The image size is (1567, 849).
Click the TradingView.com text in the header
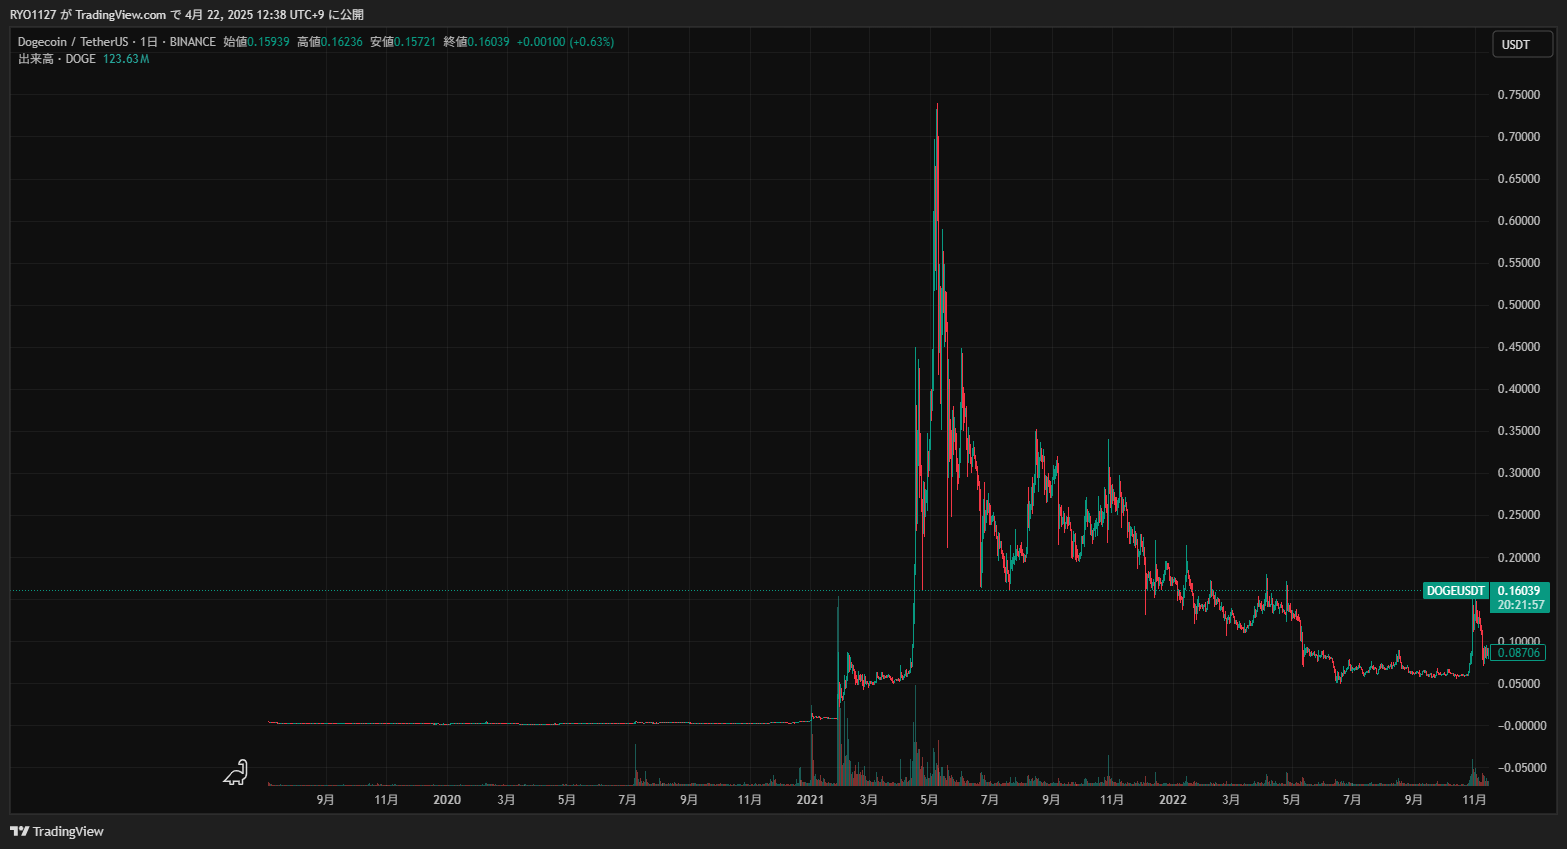(120, 15)
